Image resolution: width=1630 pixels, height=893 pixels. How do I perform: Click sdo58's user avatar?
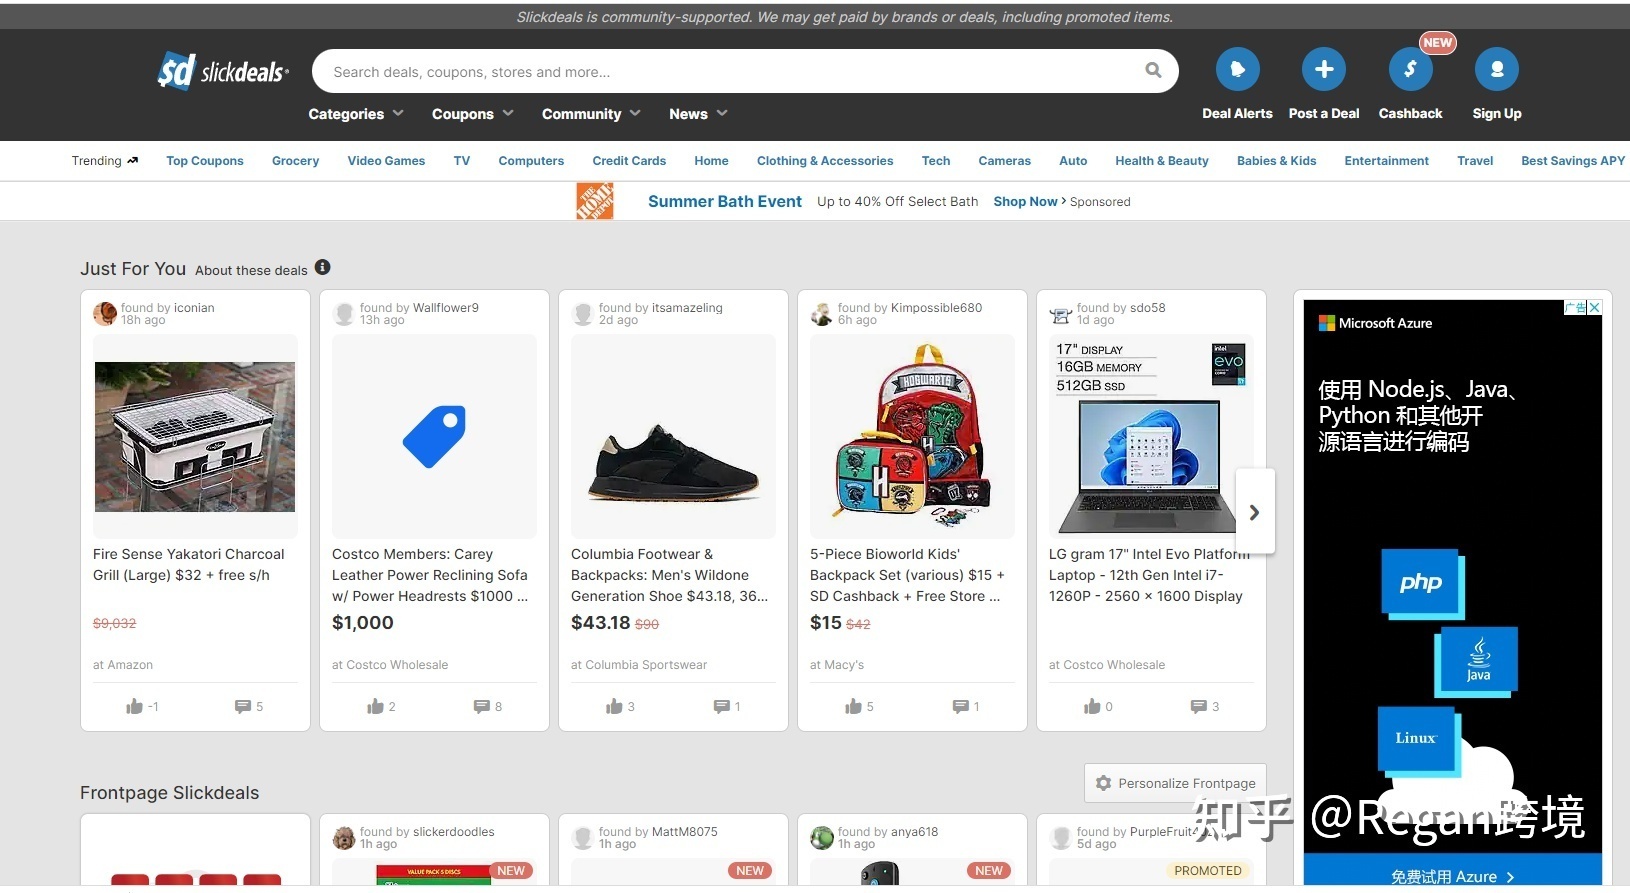pos(1061,314)
